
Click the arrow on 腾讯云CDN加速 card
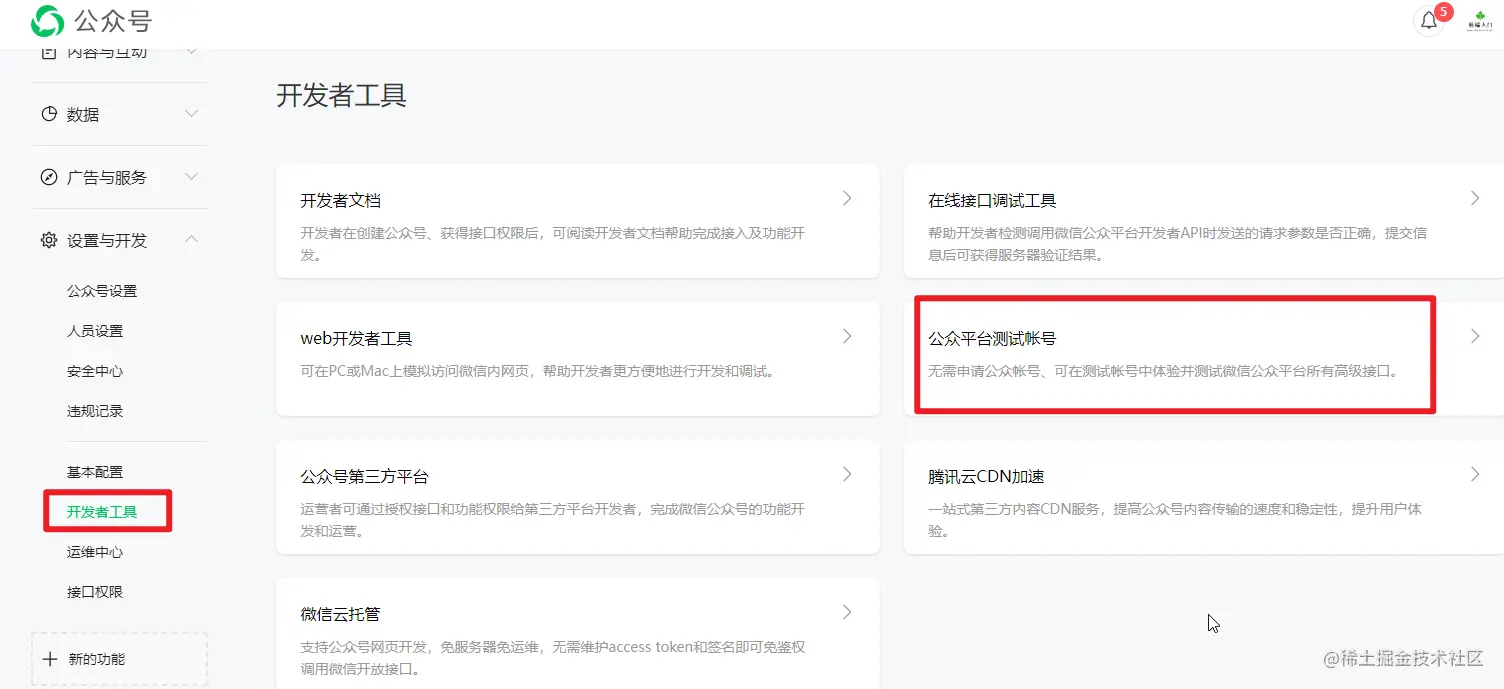1475,474
